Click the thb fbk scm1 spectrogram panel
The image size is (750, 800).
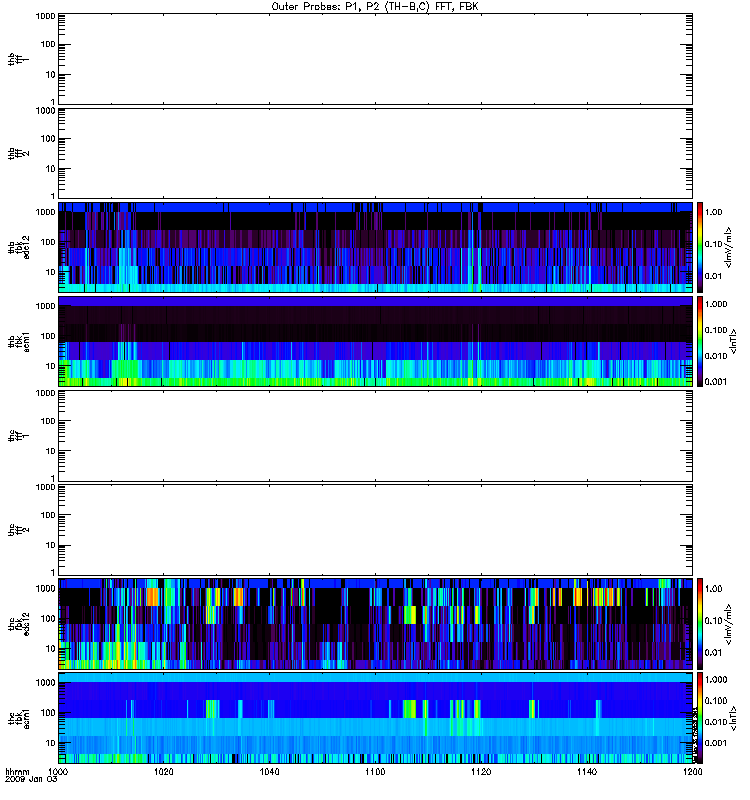pyautogui.click(x=375, y=341)
